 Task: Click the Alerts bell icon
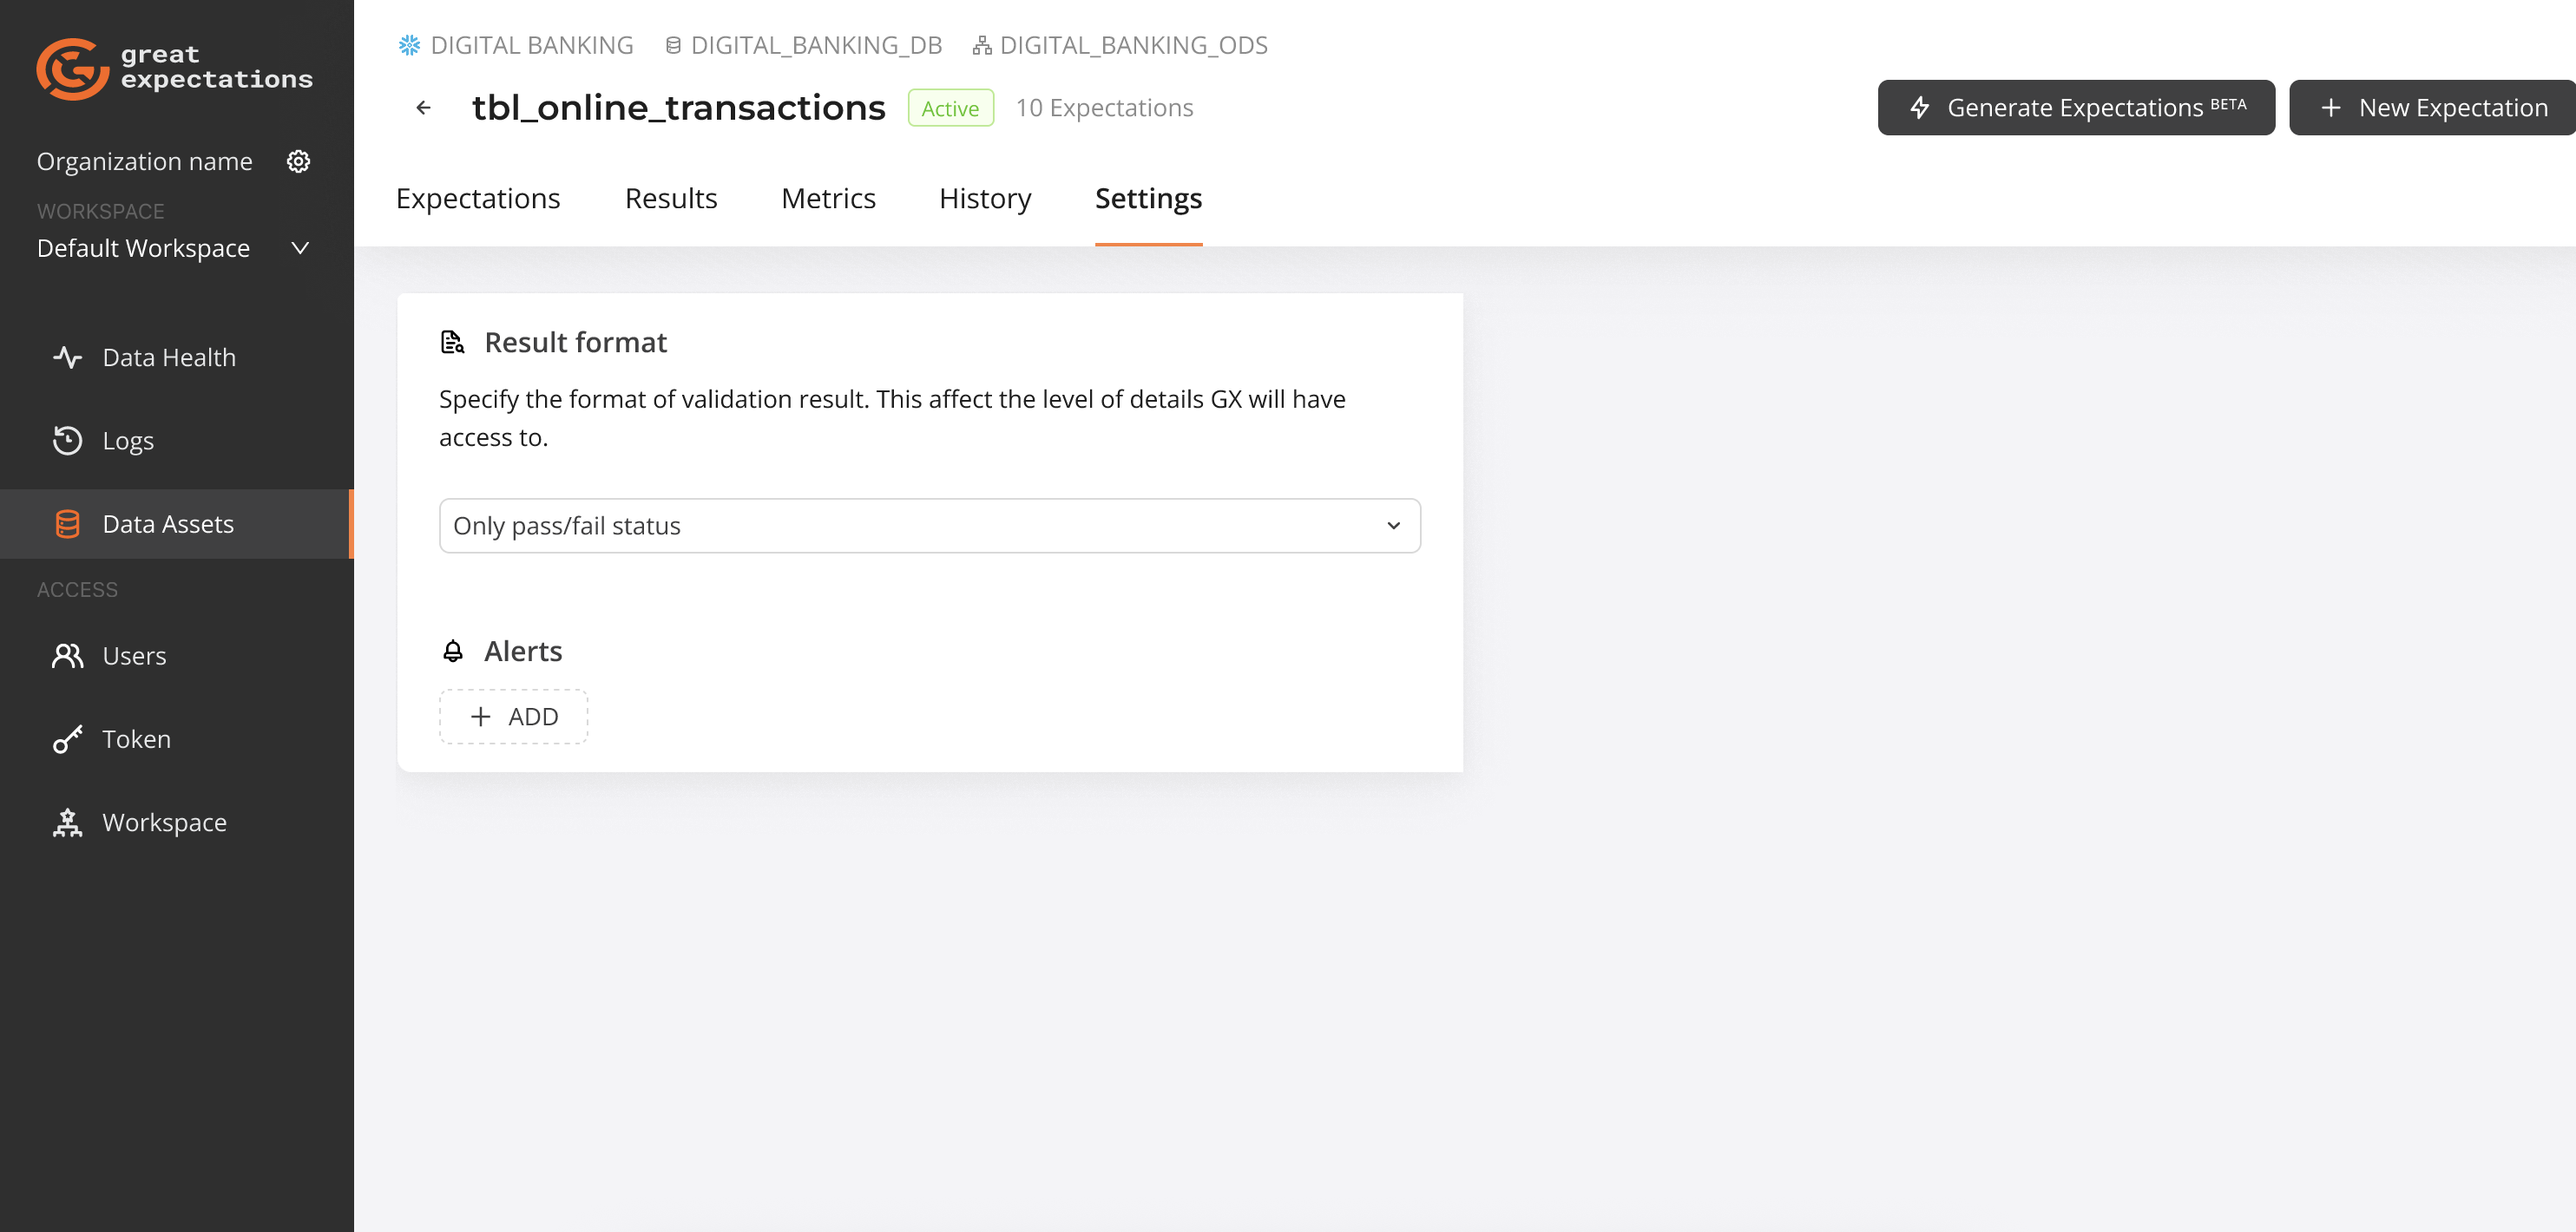pos(453,650)
